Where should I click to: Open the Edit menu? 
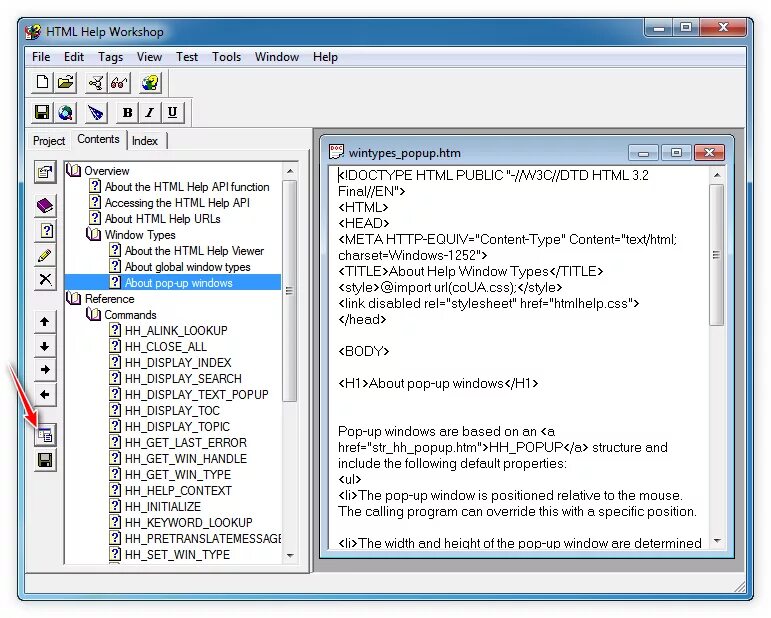click(x=74, y=57)
